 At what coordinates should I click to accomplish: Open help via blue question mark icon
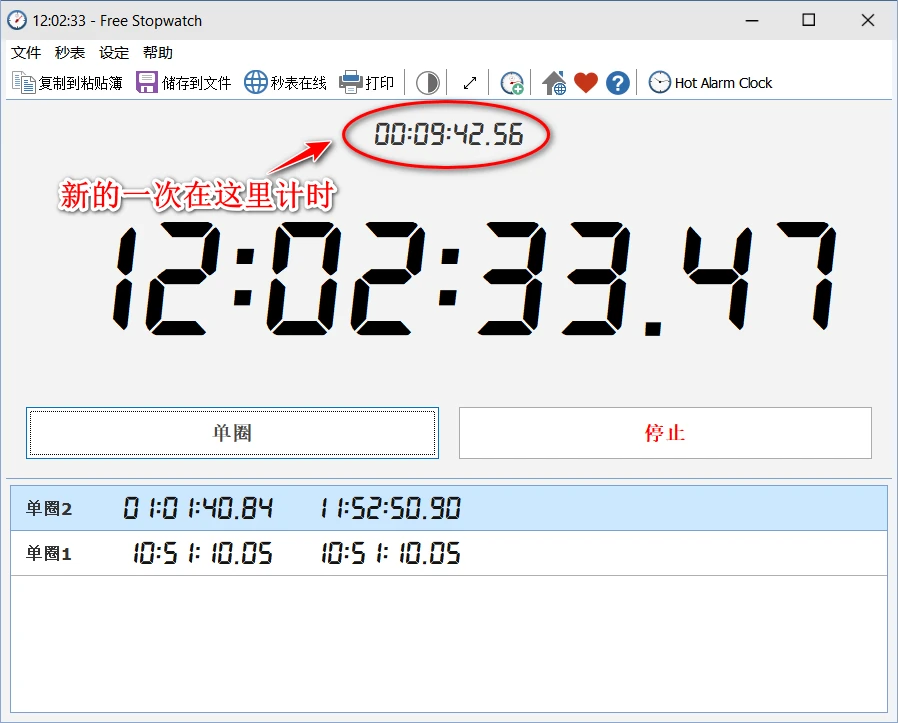[618, 83]
